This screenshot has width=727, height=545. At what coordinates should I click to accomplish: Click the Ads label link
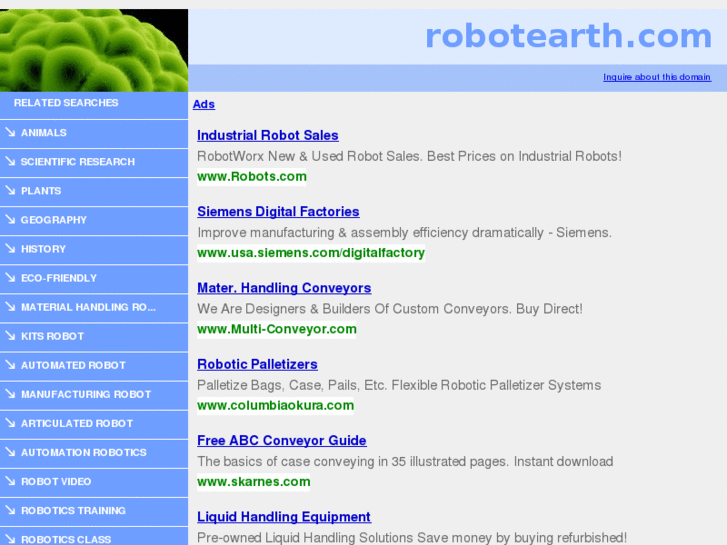204,104
